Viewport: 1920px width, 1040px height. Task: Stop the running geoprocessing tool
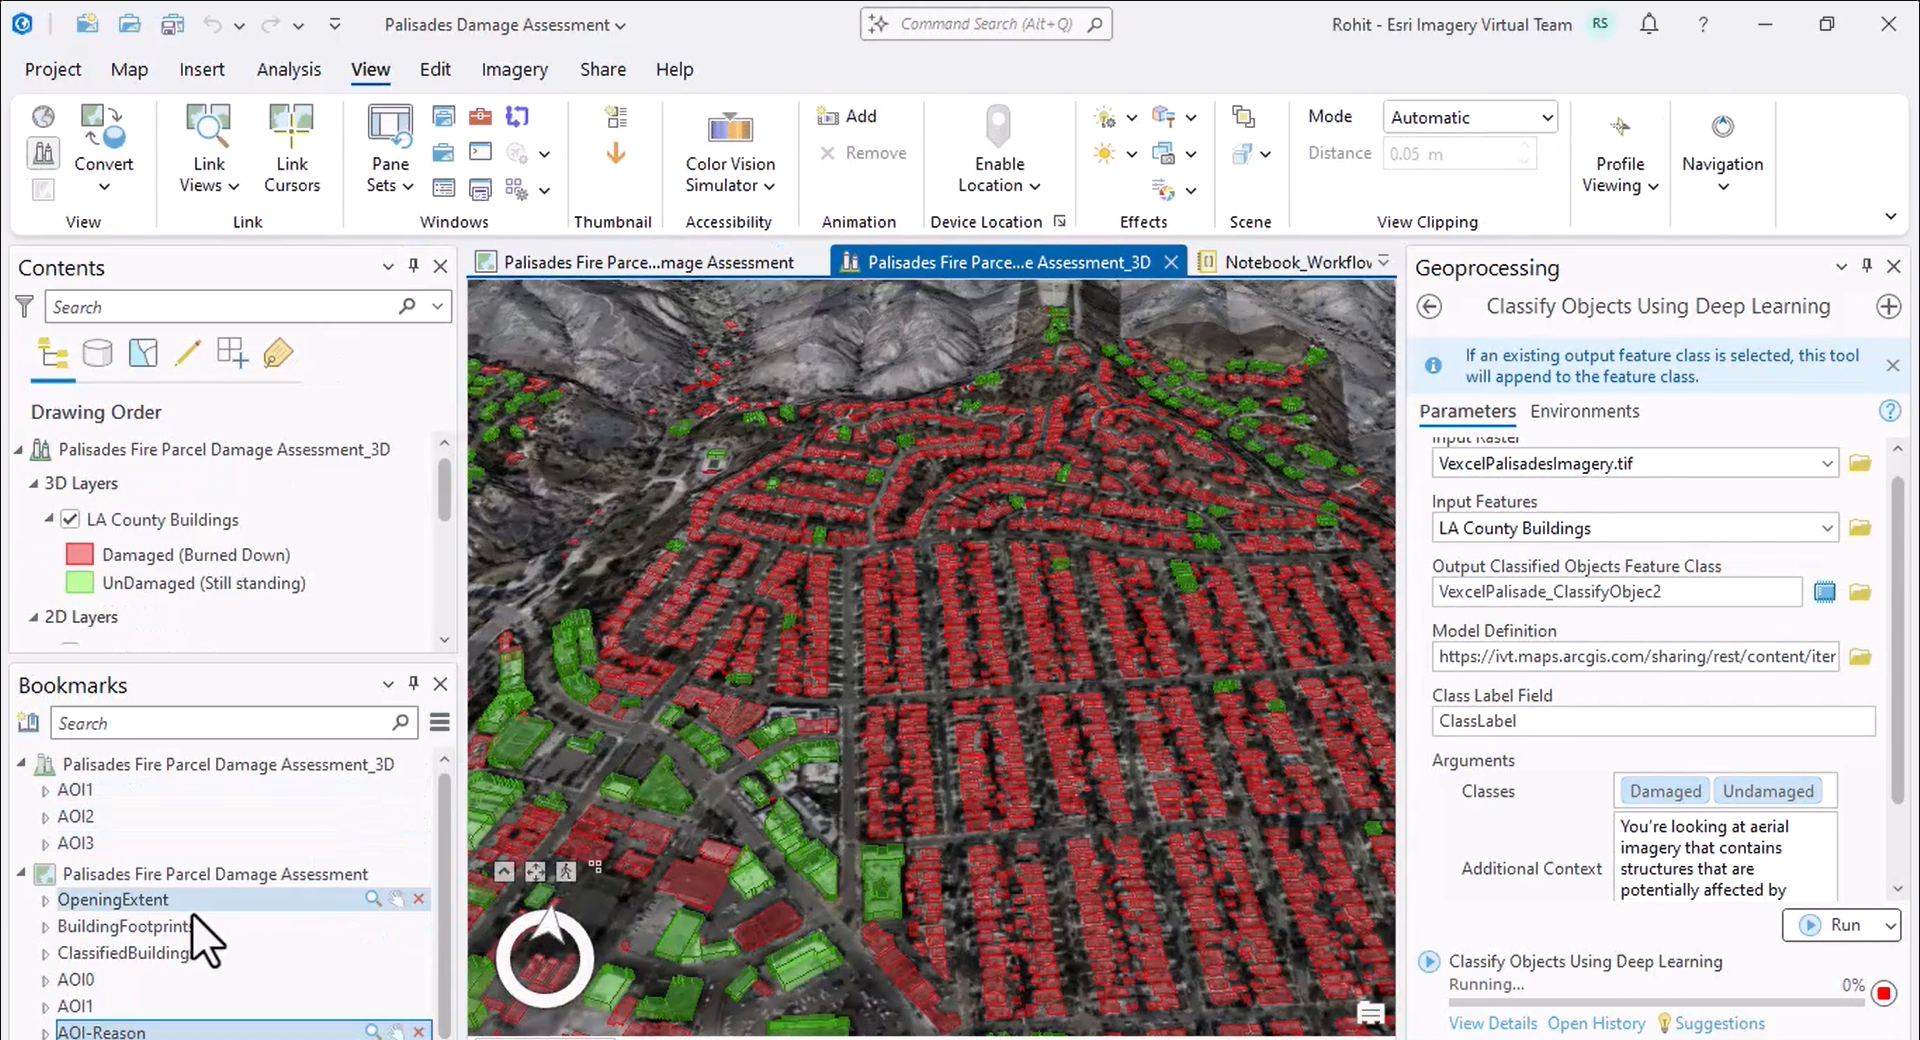(x=1884, y=993)
